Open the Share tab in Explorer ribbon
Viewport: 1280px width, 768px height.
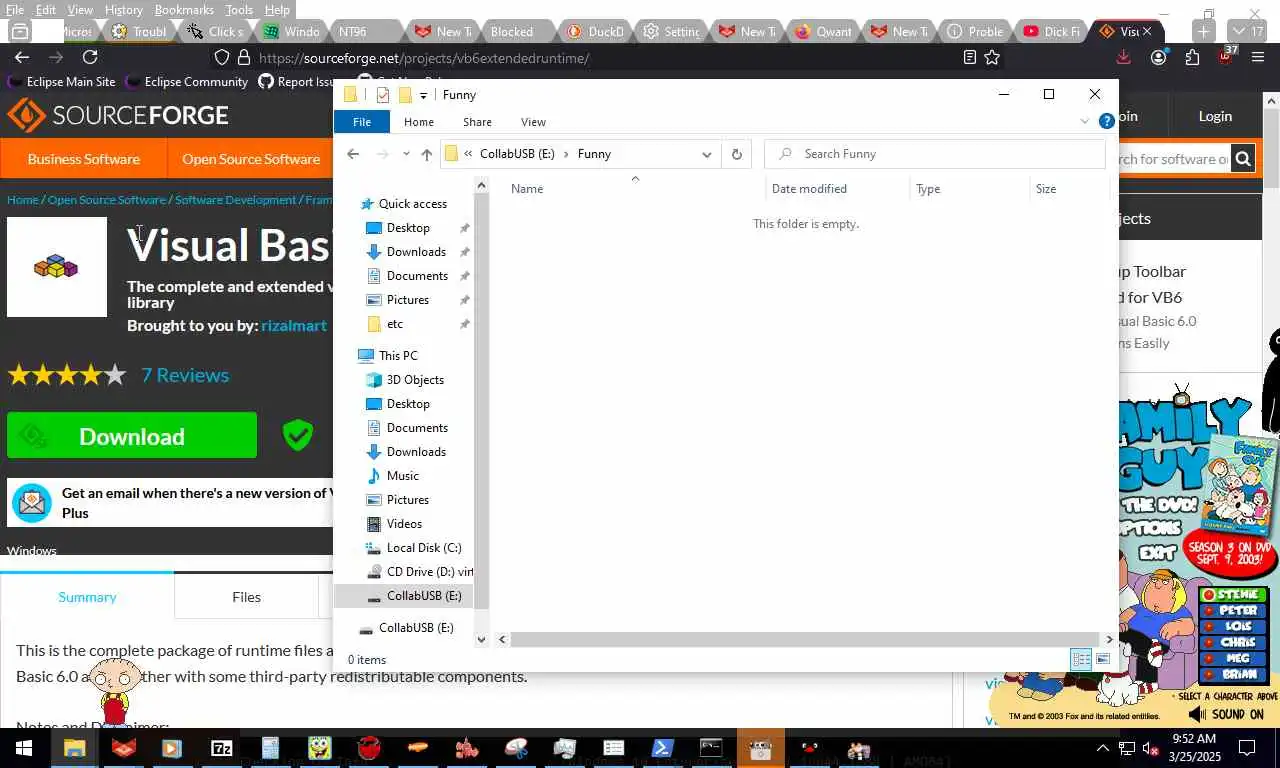pos(477,122)
